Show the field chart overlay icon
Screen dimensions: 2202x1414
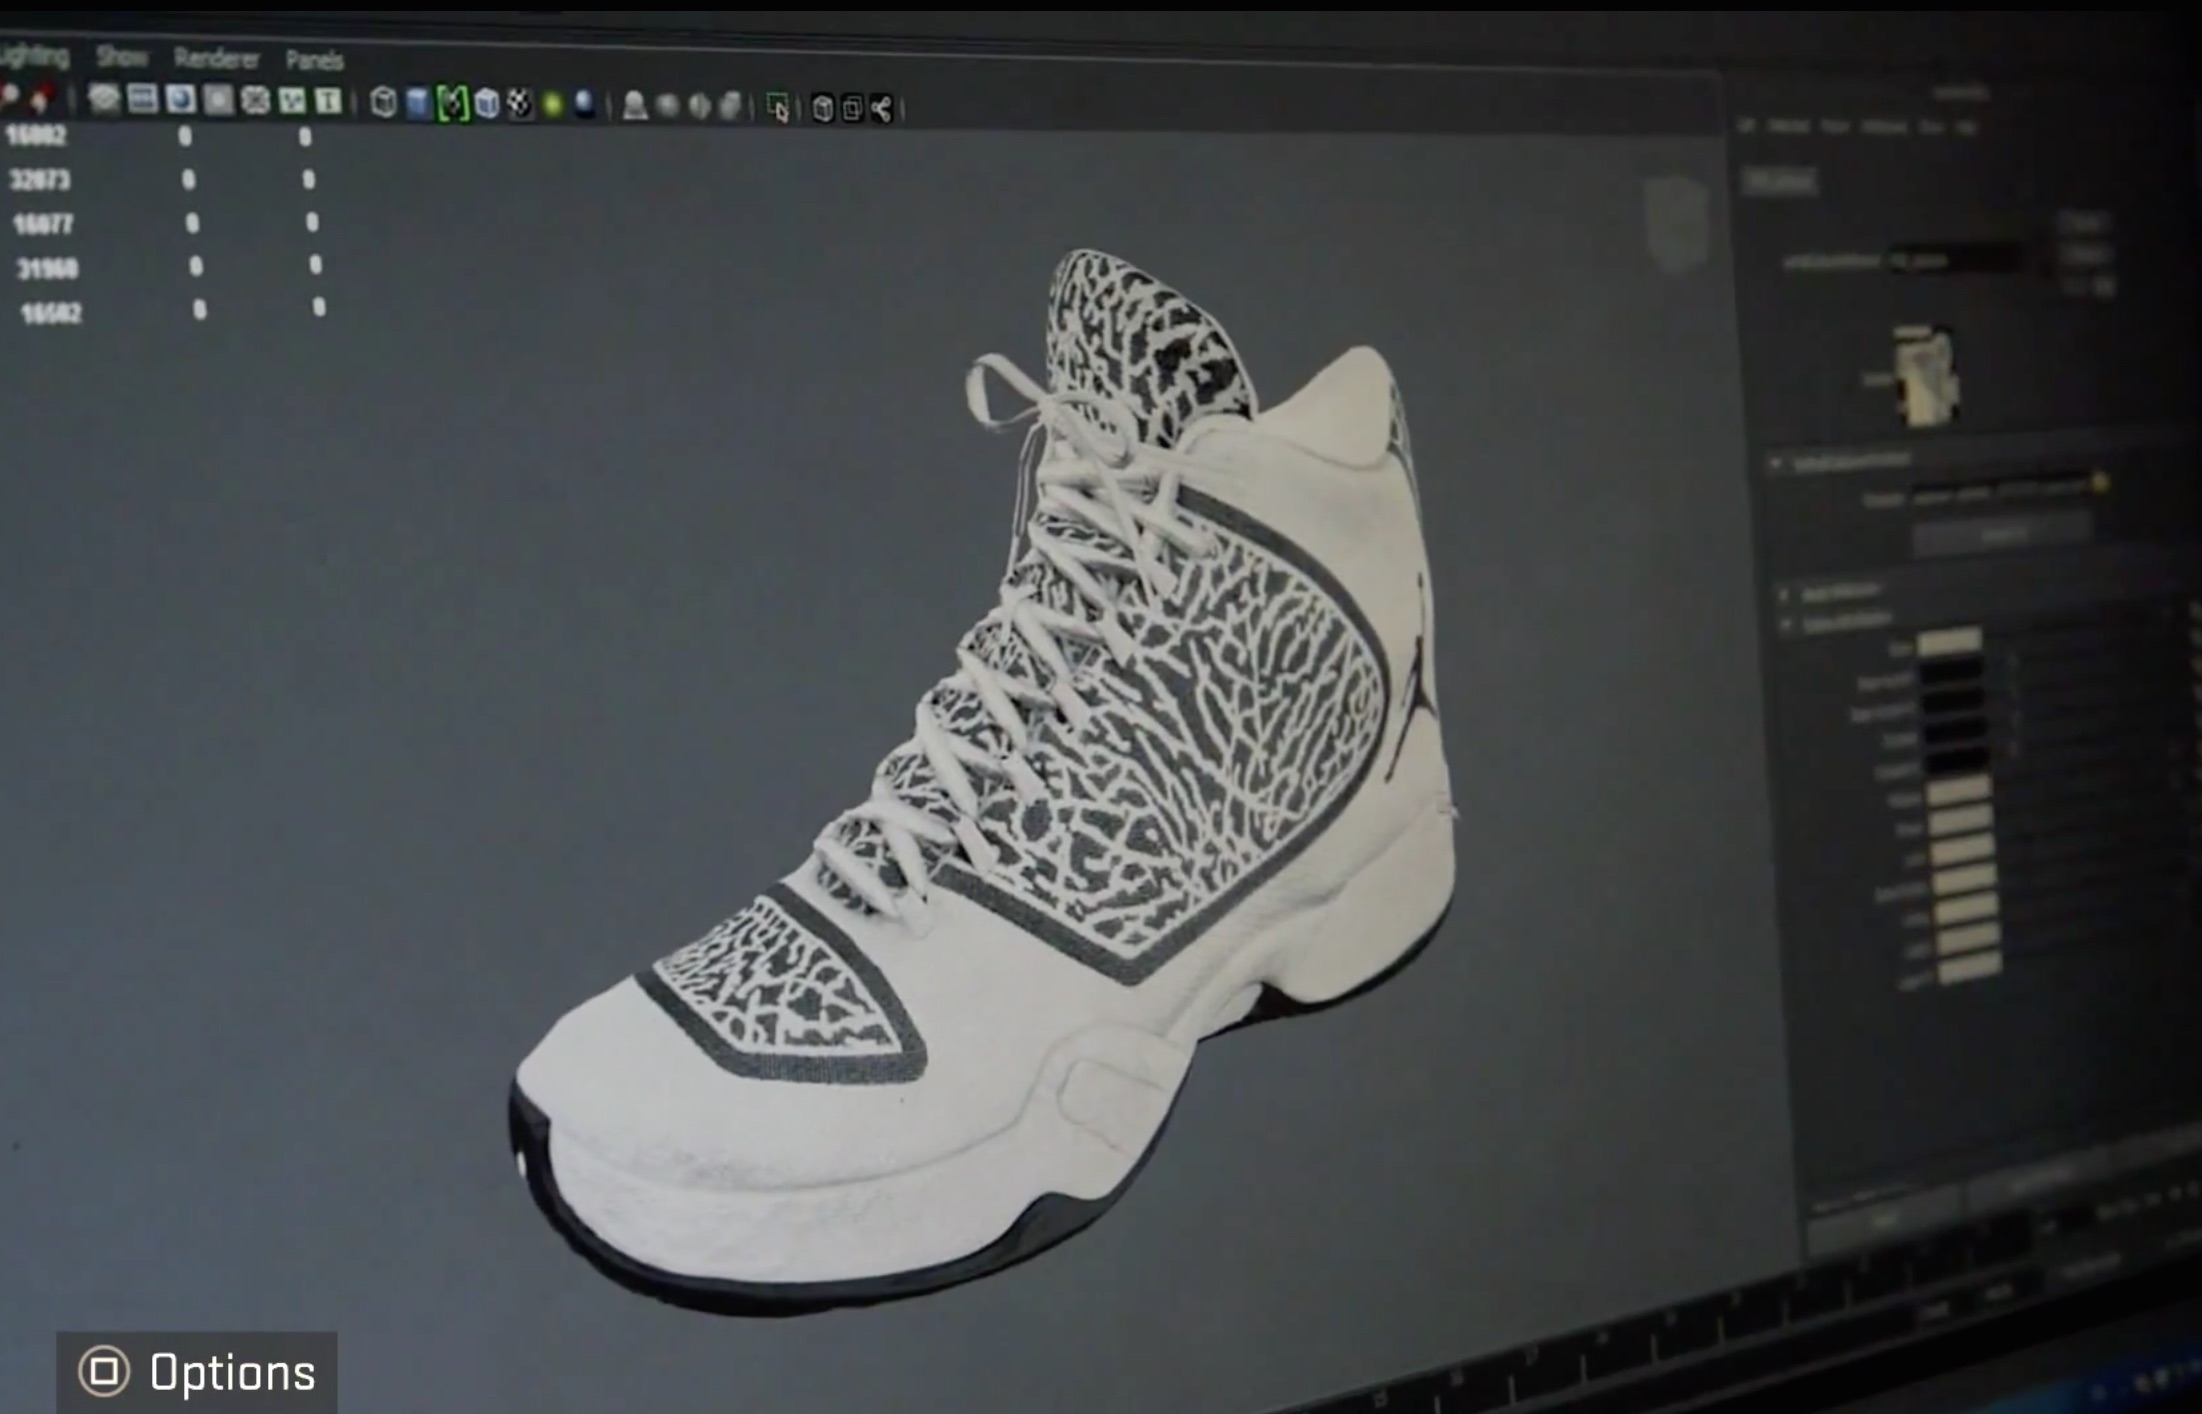(256, 100)
